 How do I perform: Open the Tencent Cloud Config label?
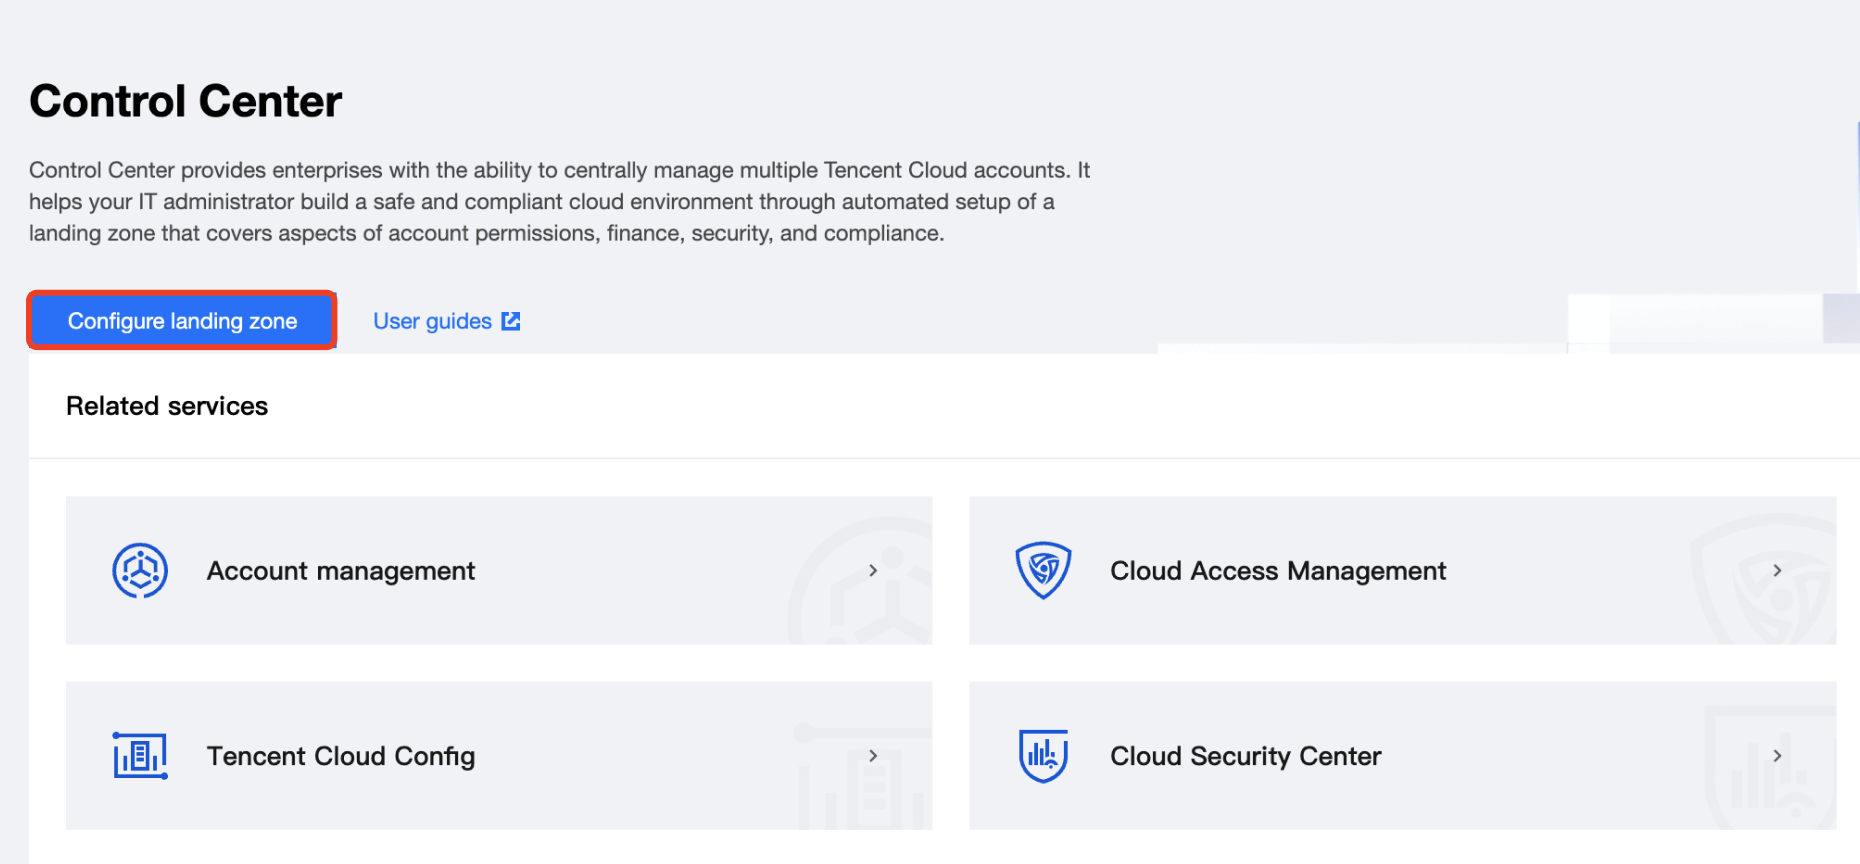click(340, 756)
